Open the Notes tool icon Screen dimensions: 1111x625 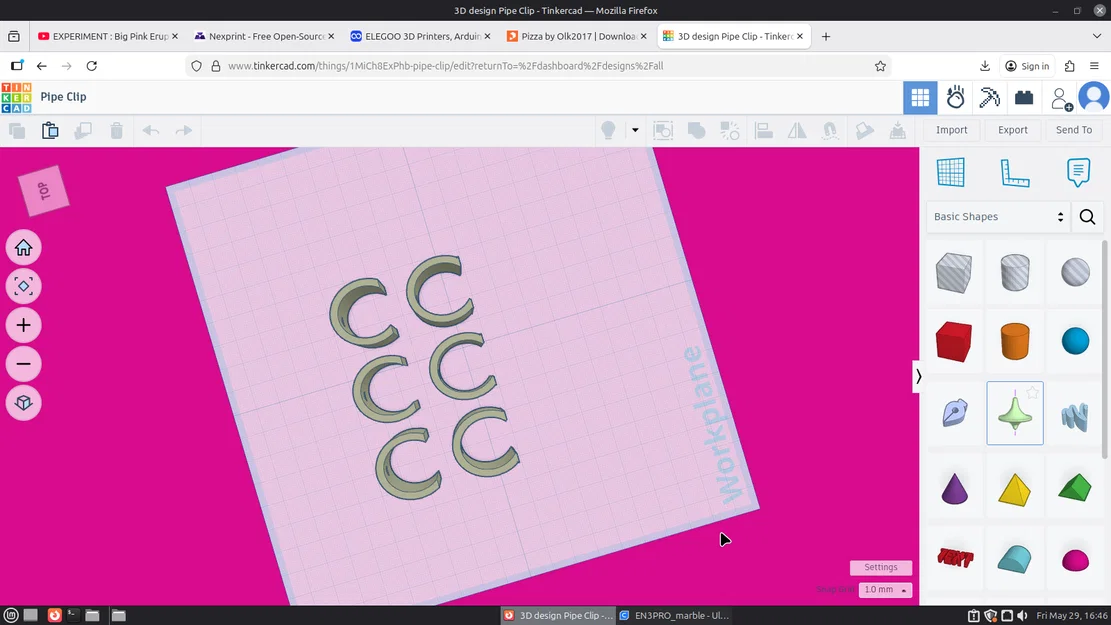(1078, 172)
